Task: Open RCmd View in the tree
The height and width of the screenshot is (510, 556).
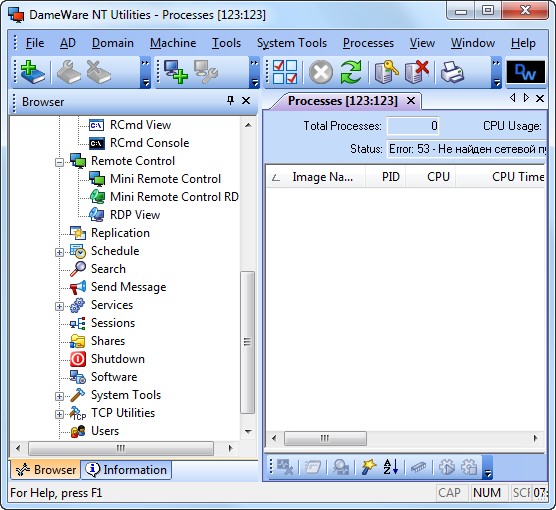Action: [140, 125]
